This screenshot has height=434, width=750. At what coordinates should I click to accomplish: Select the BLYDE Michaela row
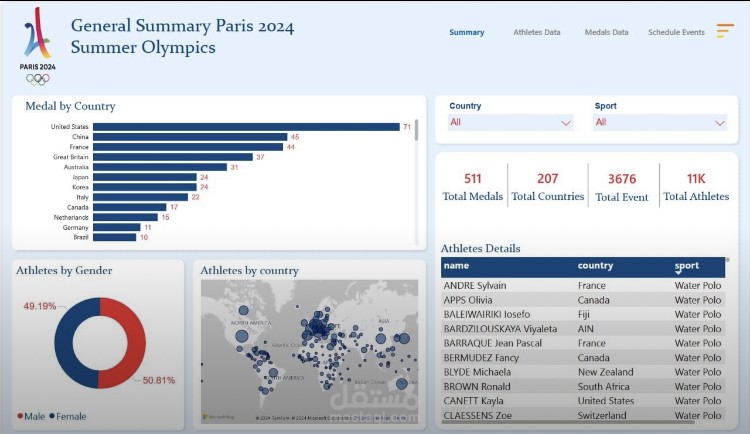(x=583, y=372)
